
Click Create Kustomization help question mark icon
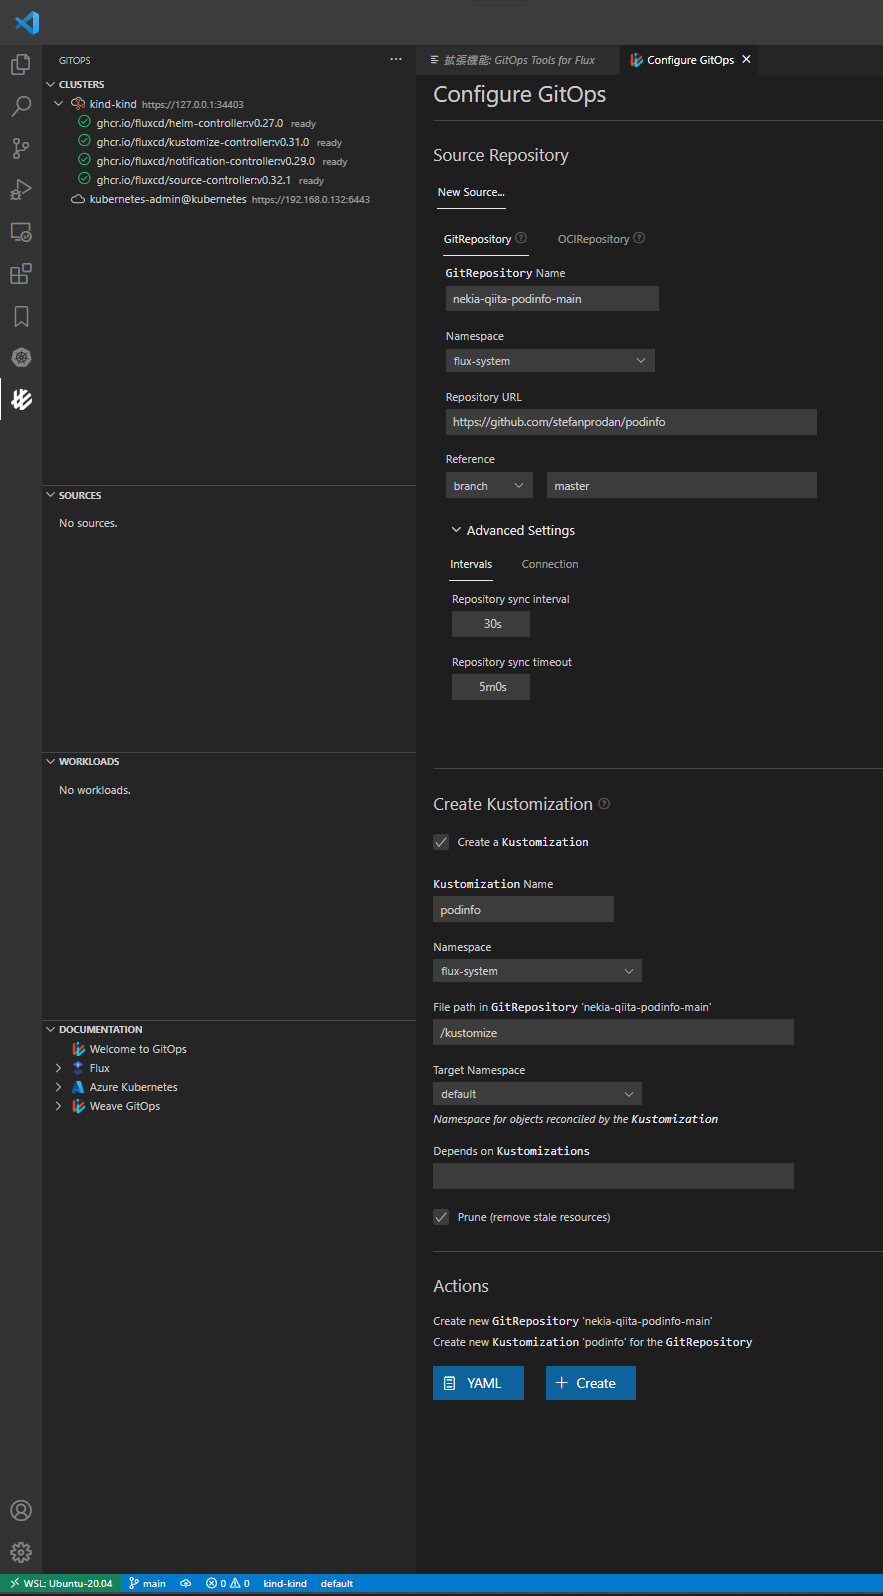(x=604, y=804)
